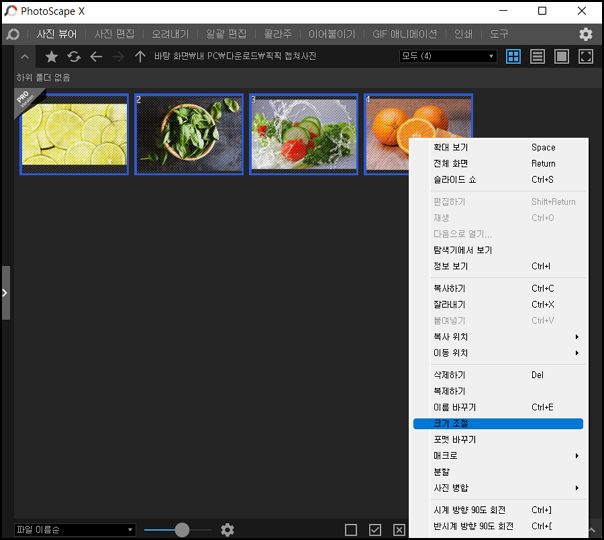Choose 이름 바꾸기 in the context menu

point(498,408)
